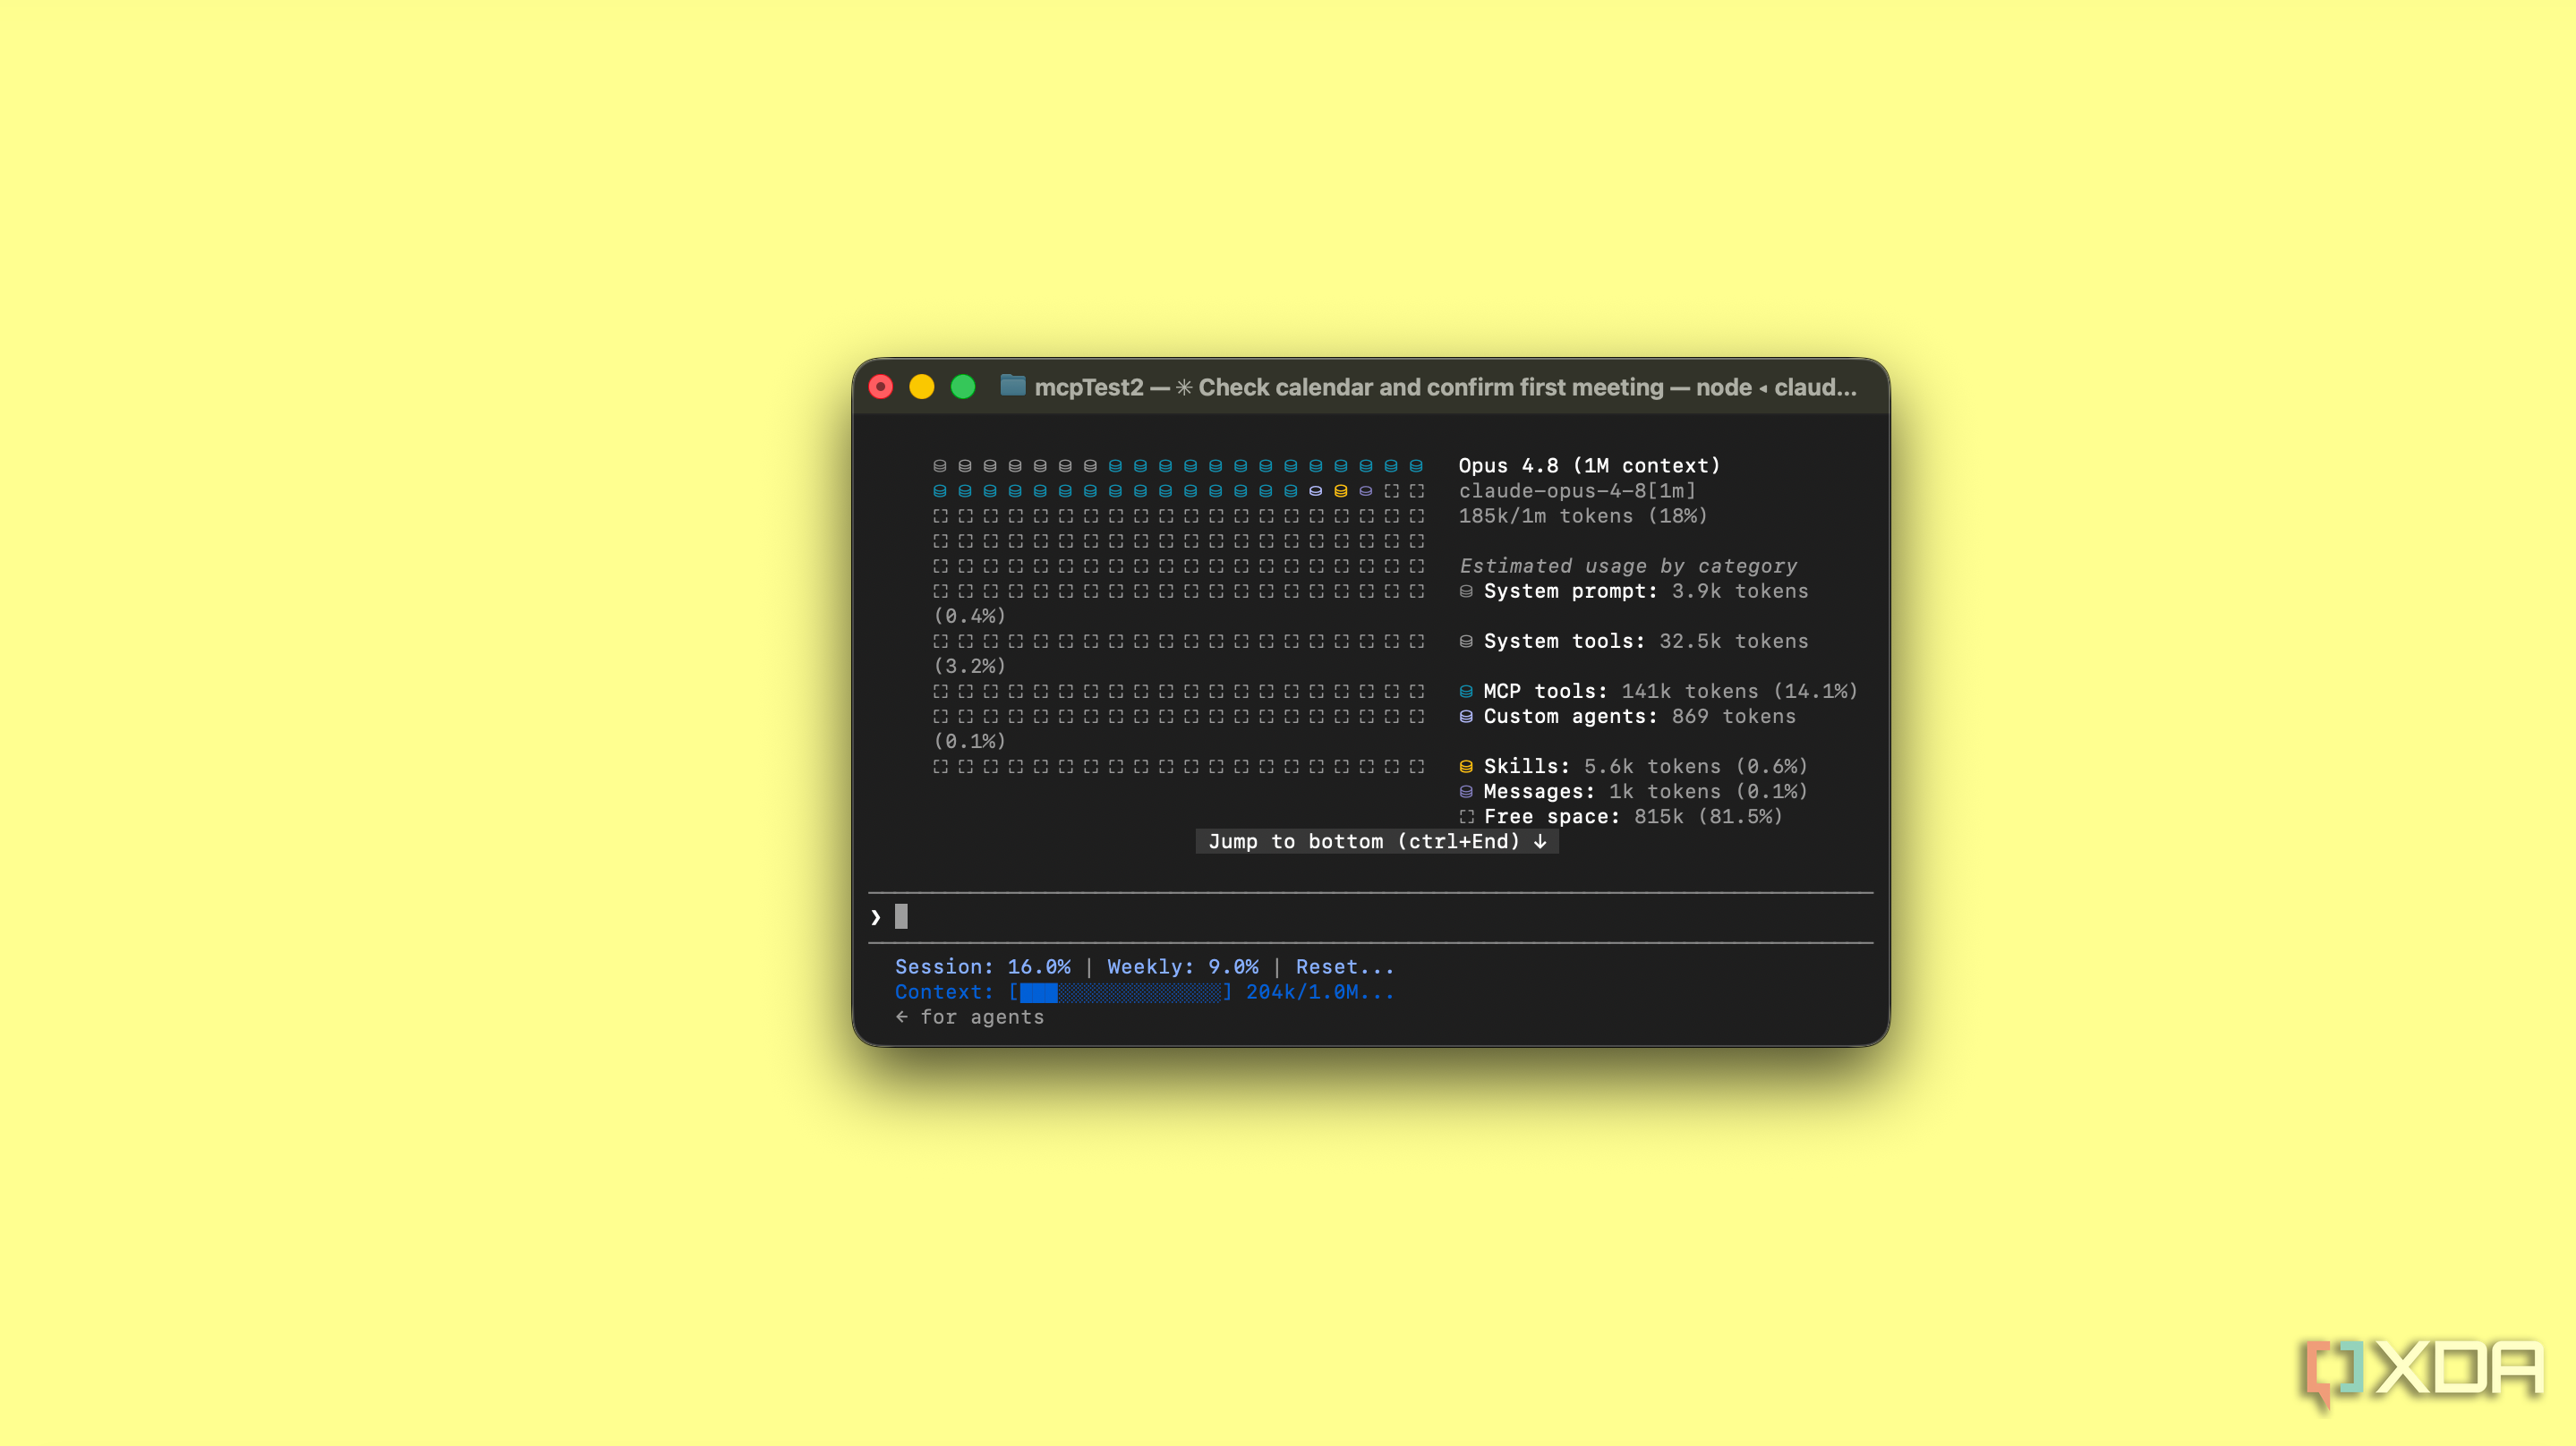Click the yellow Skills token in the grid
Screen dimensions: 2576x1446
click(x=1341, y=491)
